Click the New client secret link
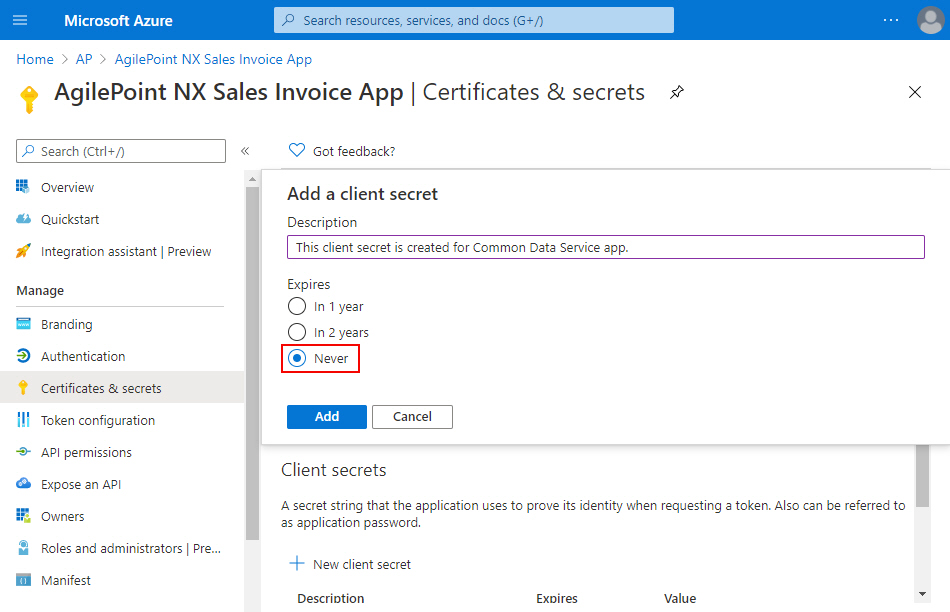The image size is (950, 612). [362, 564]
